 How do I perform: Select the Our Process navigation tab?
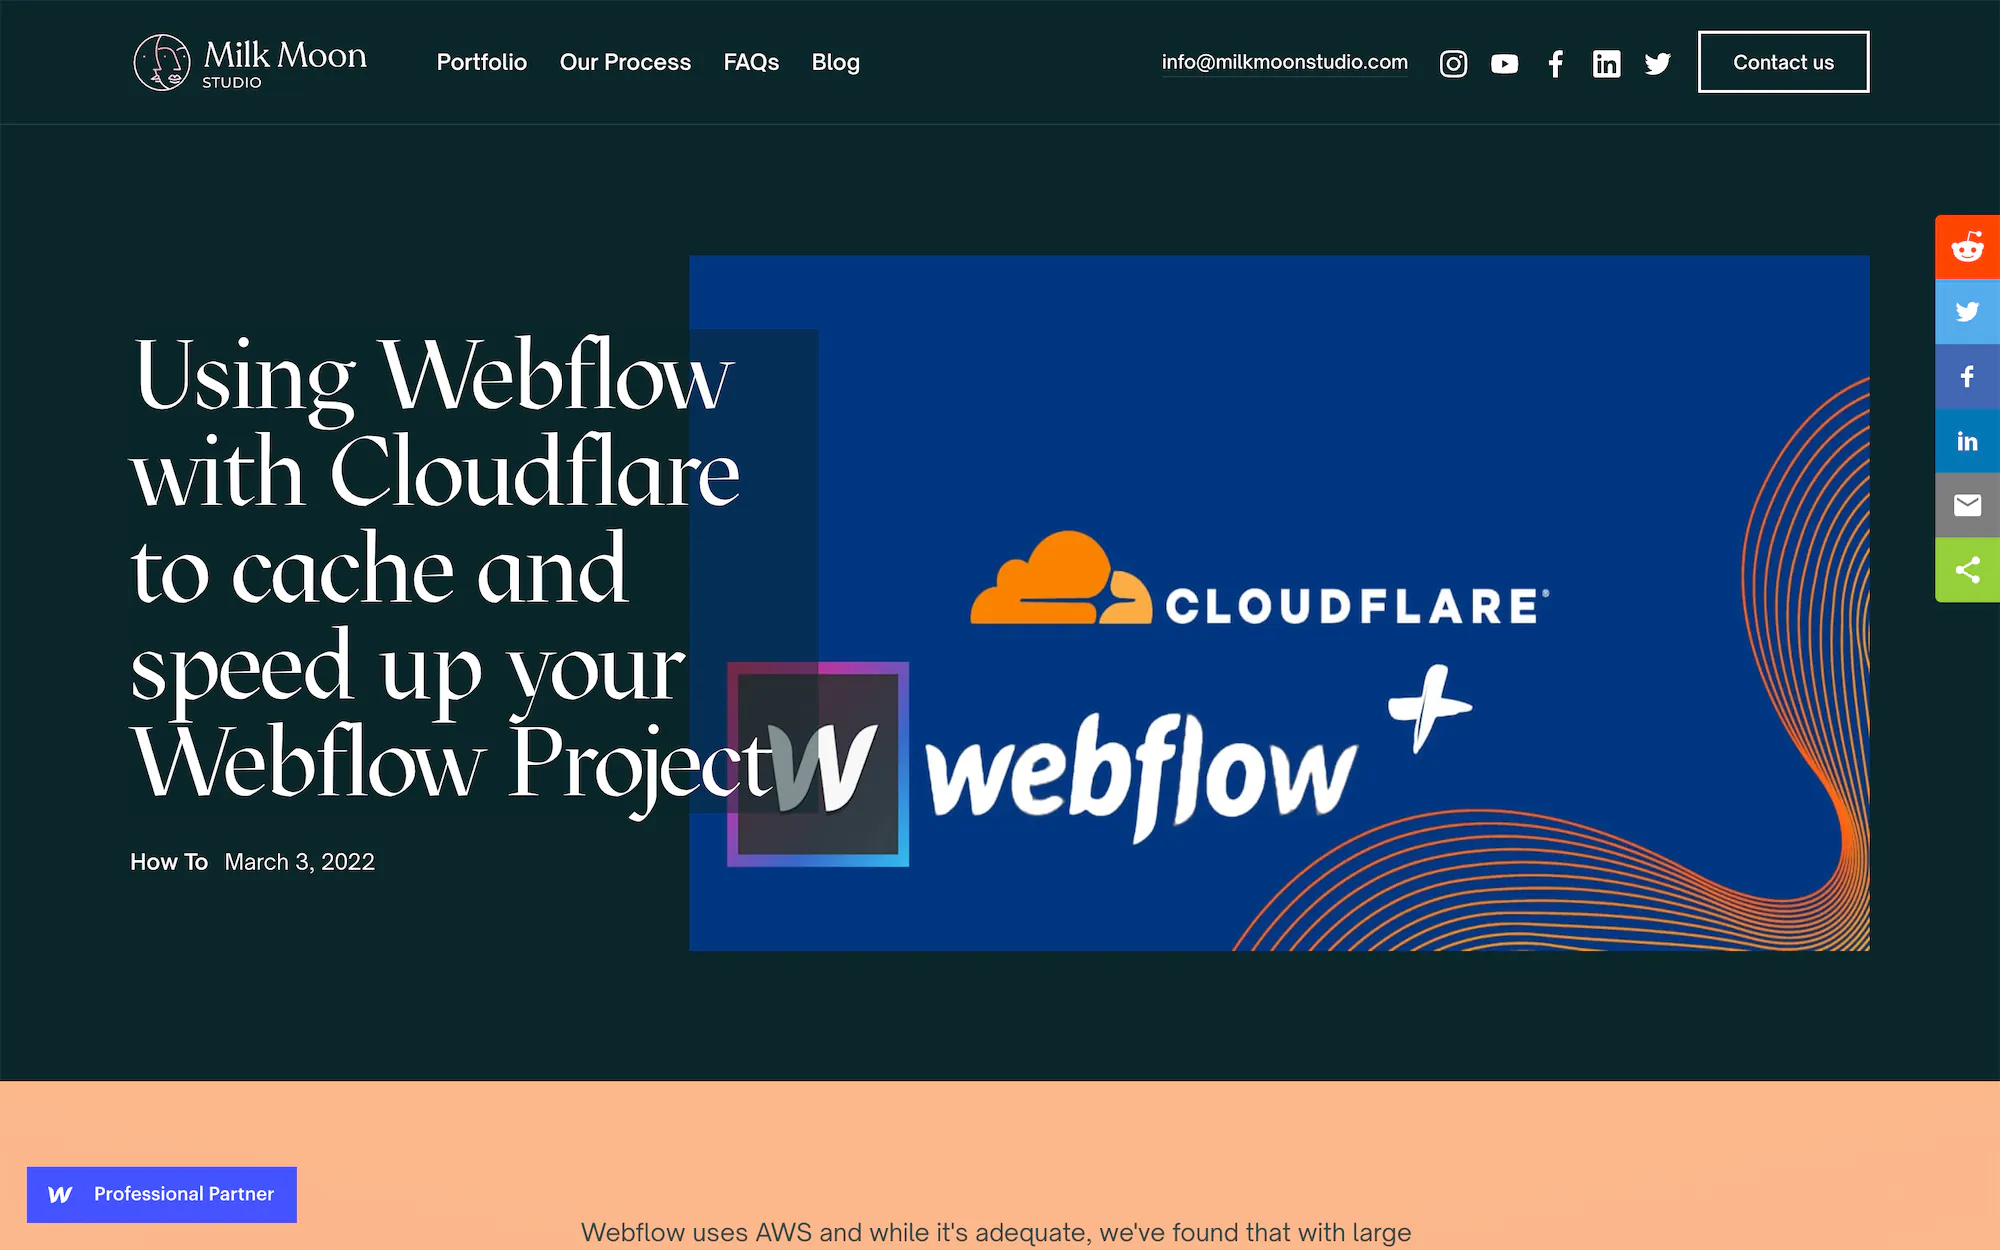click(625, 62)
